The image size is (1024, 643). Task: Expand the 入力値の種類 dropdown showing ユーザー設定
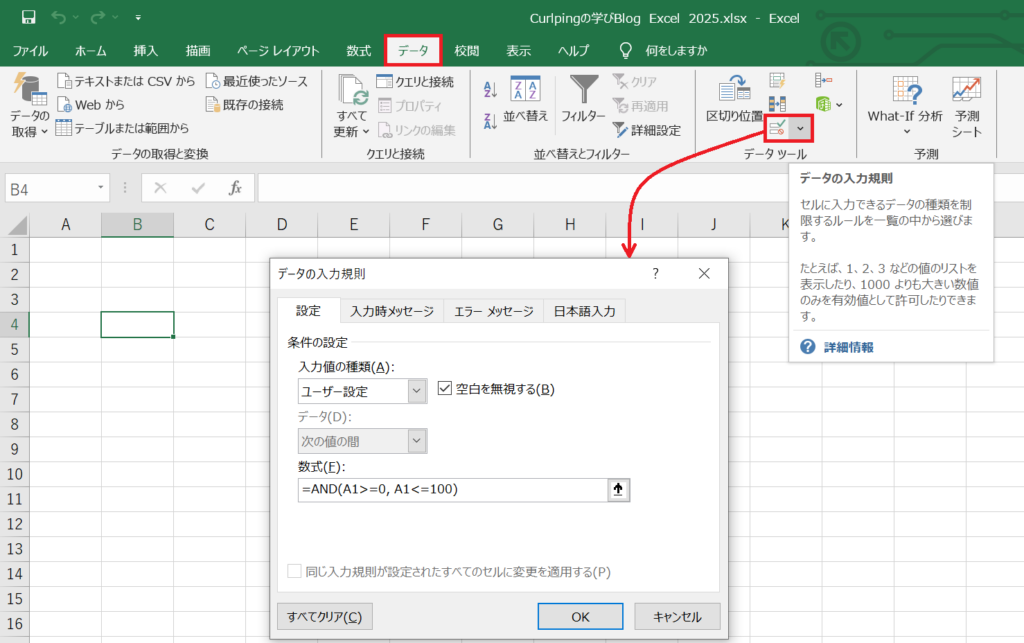pyautogui.click(x=417, y=391)
